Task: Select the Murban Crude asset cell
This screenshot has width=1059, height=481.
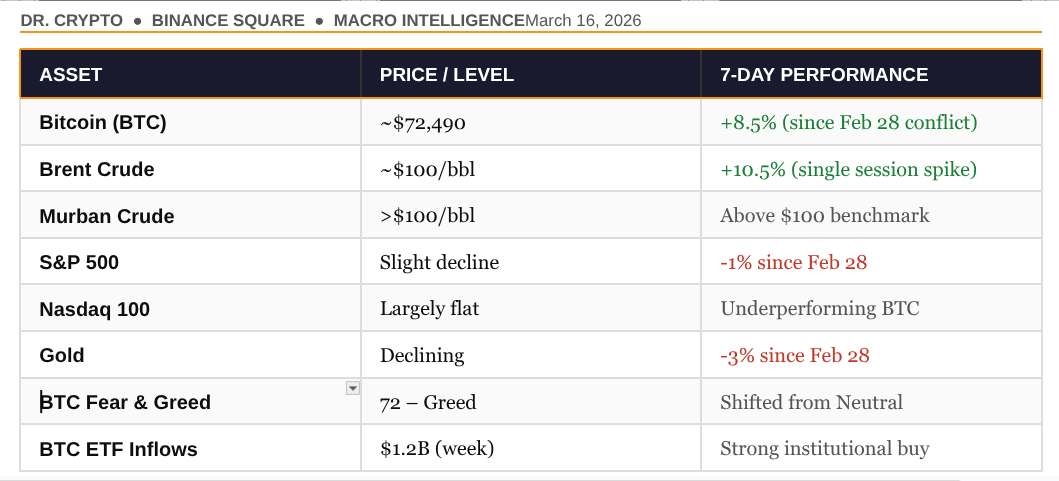Action: point(107,217)
